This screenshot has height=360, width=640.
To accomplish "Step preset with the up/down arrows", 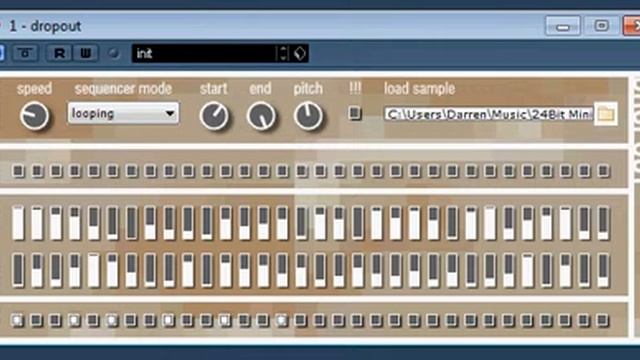I will tap(283, 53).
